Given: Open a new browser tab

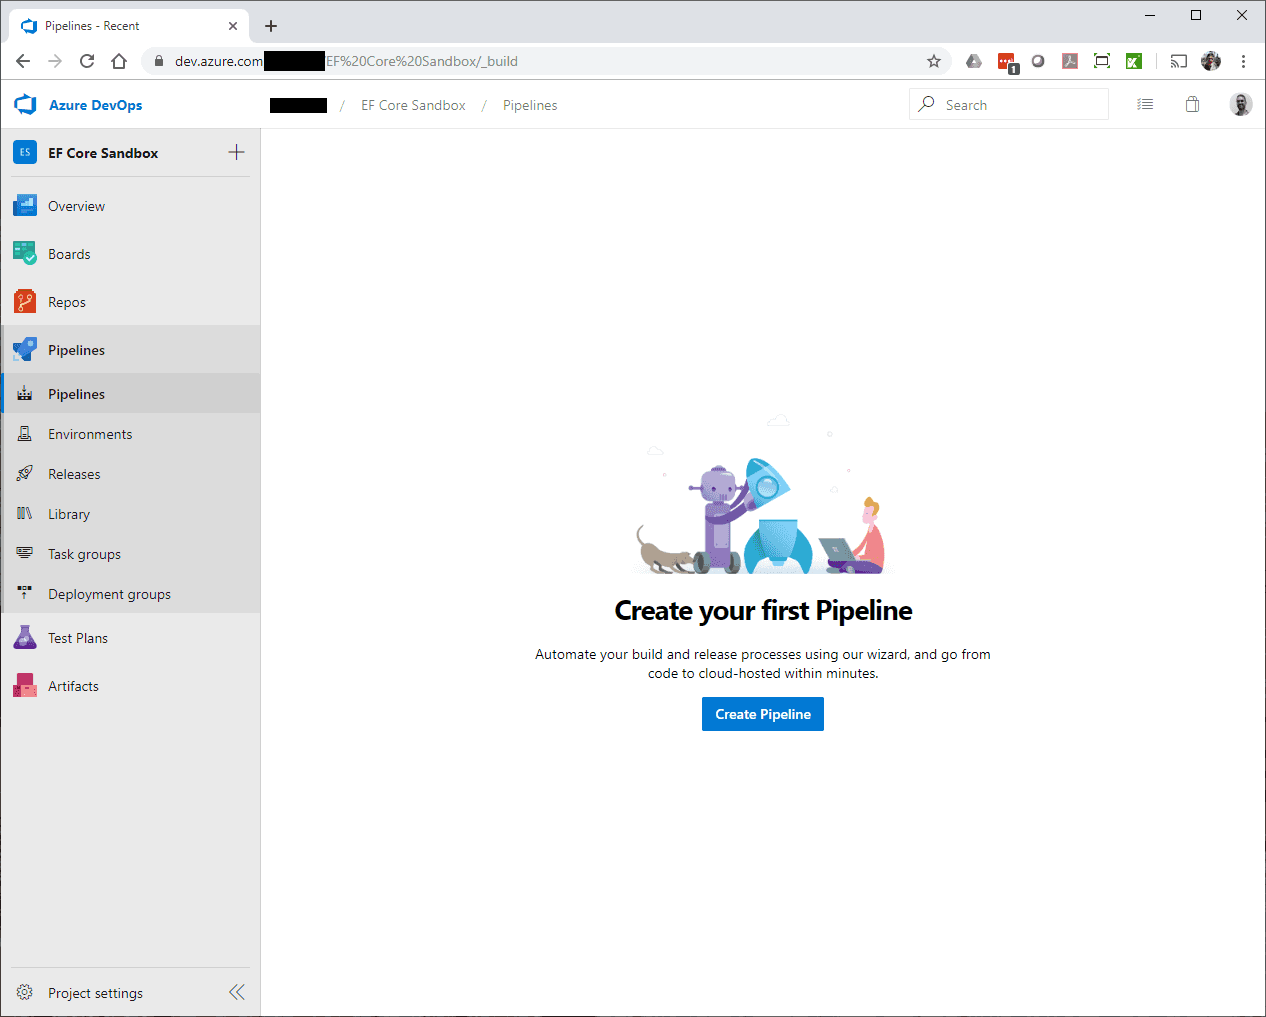Looking at the screenshot, I should (x=271, y=26).
